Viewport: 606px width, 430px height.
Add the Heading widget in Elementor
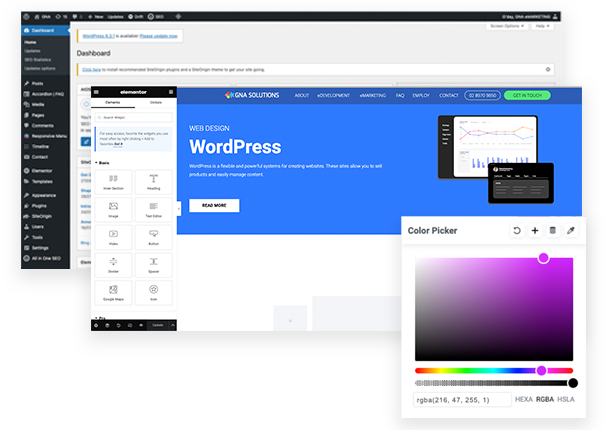(154, 182)
